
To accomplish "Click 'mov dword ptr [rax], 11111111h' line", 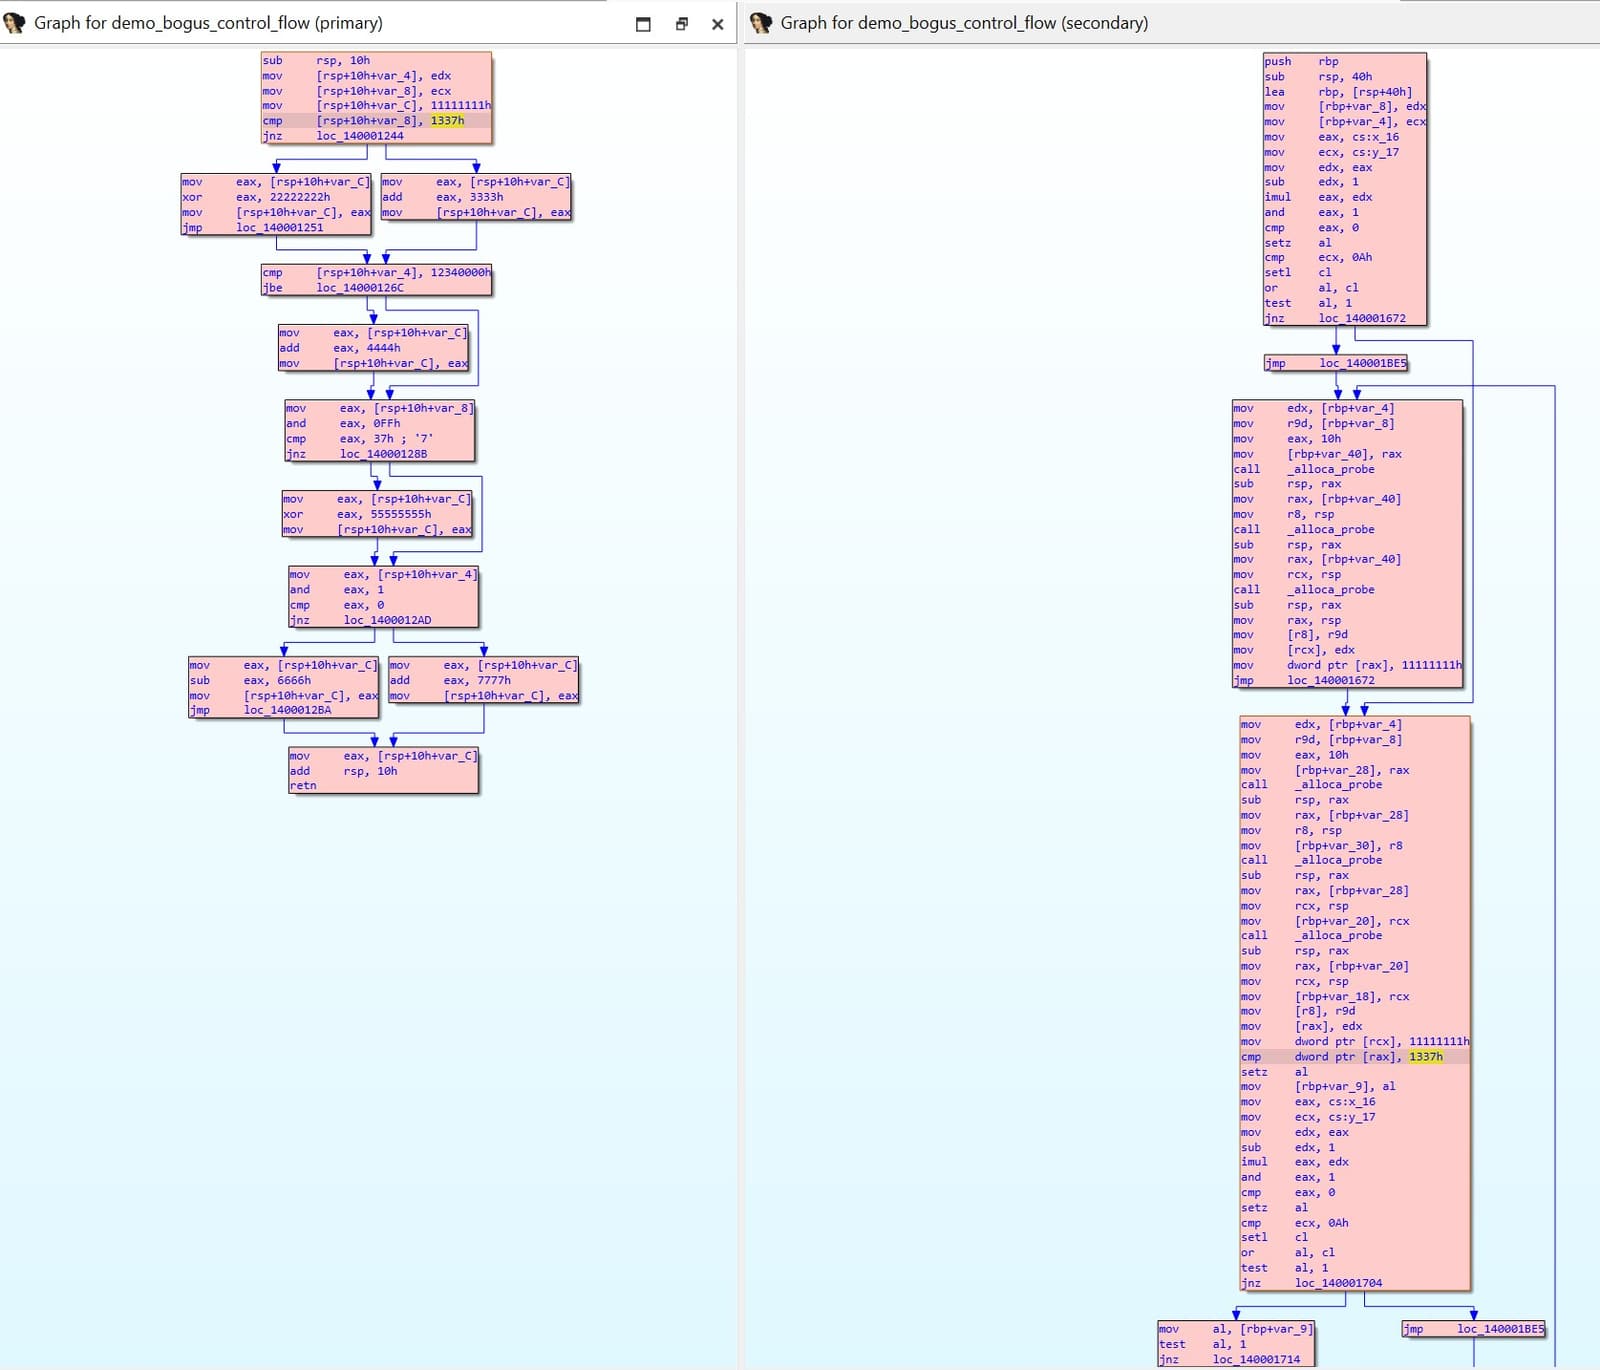I will (x=1348, y=665).
